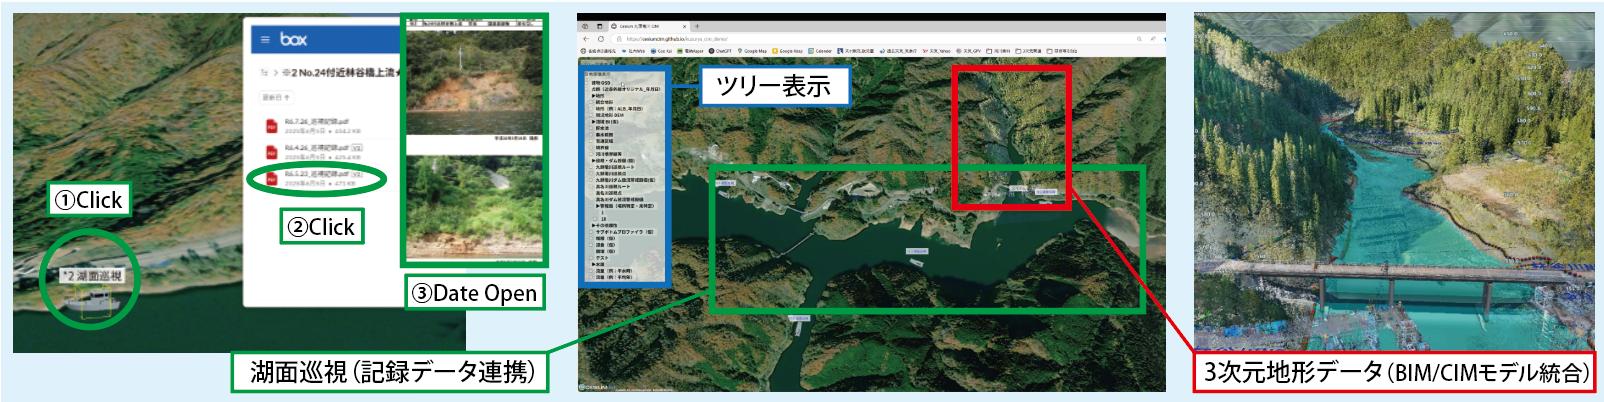The height and width of the screenshot is (402, 1604).
Task: Expand the 地形 tree node
Action: click(x=593, y=96)
